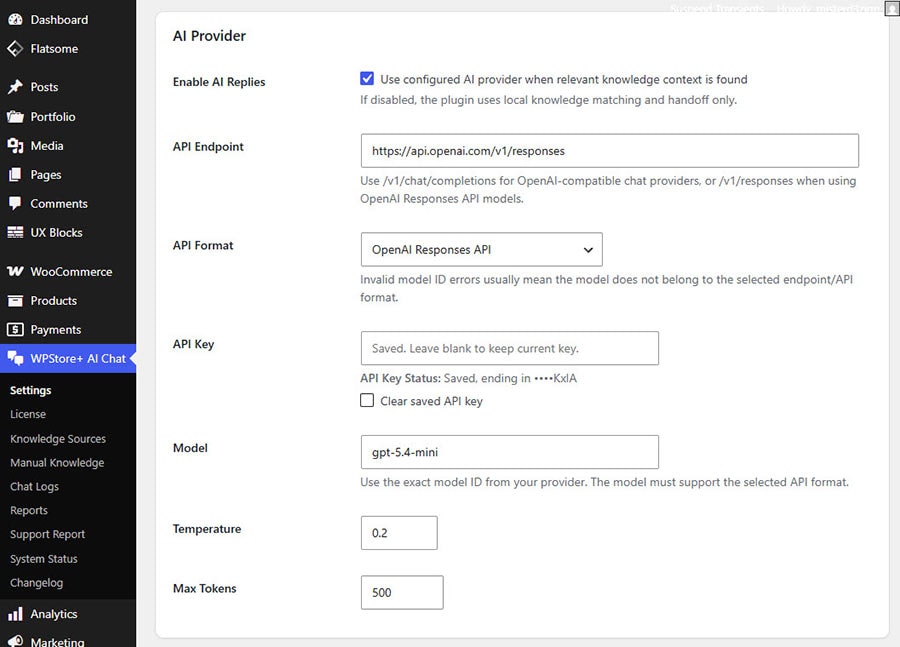The image size is (900, 647).
Task: Open the API Format dropdown
Action: click(x=482, y=249)
